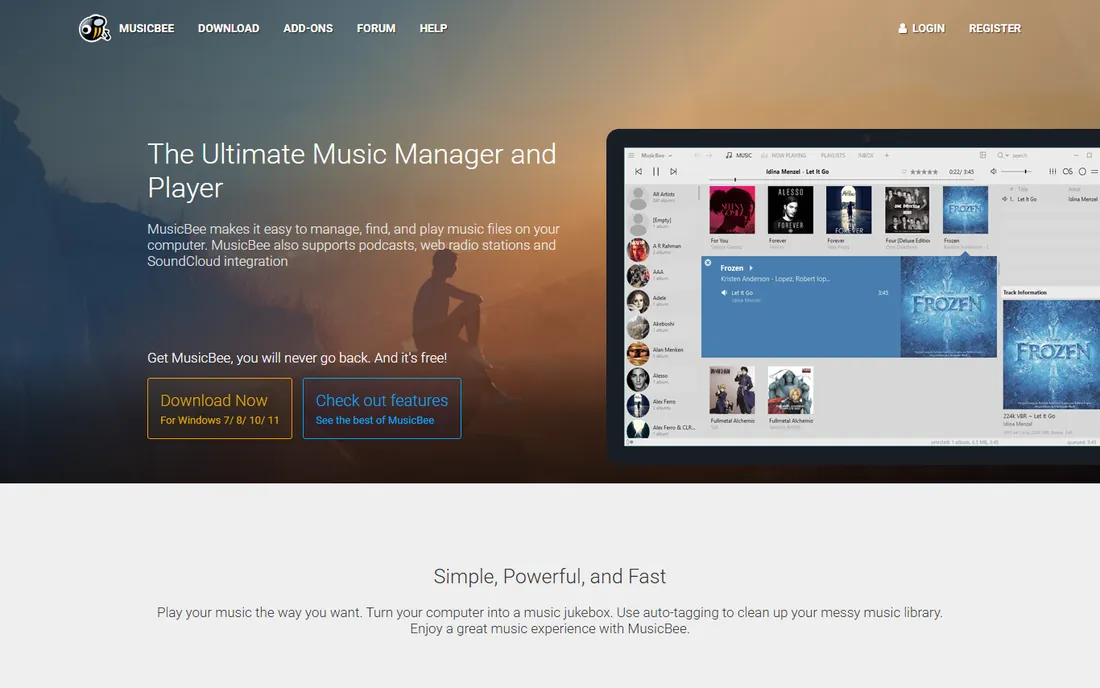Click the previous track icon in player screenshot
The width and height of the screenshot is (1100, 688).
tap(638, 171)
